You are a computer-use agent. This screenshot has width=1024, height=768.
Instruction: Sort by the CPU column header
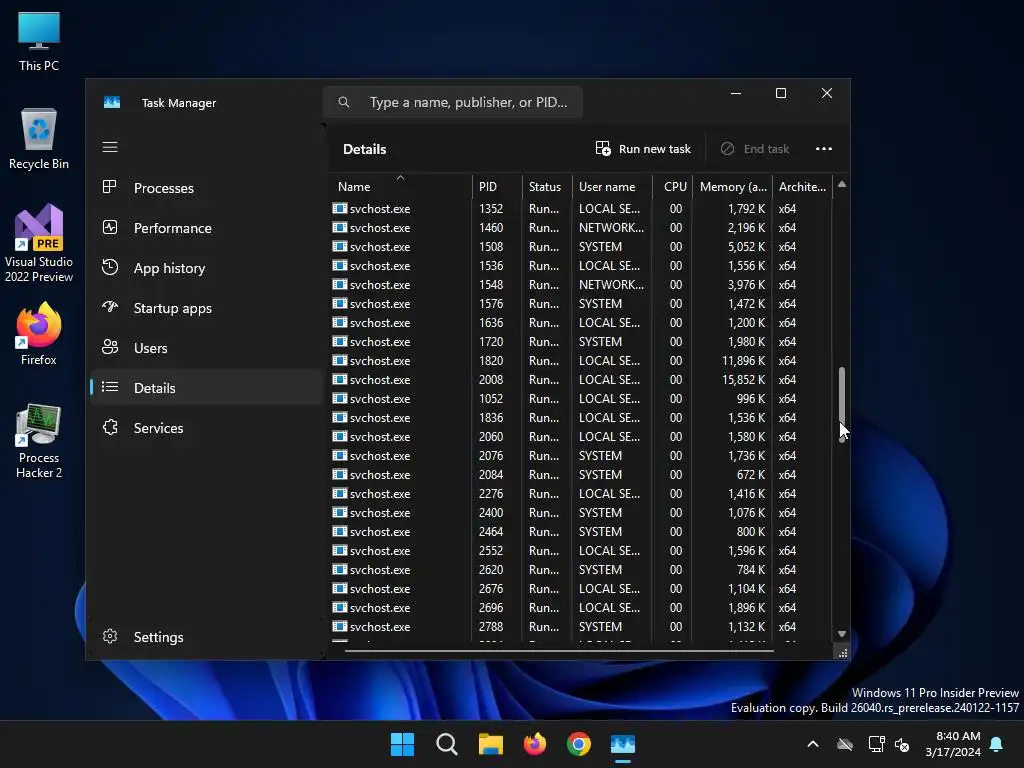click(673, 187)
